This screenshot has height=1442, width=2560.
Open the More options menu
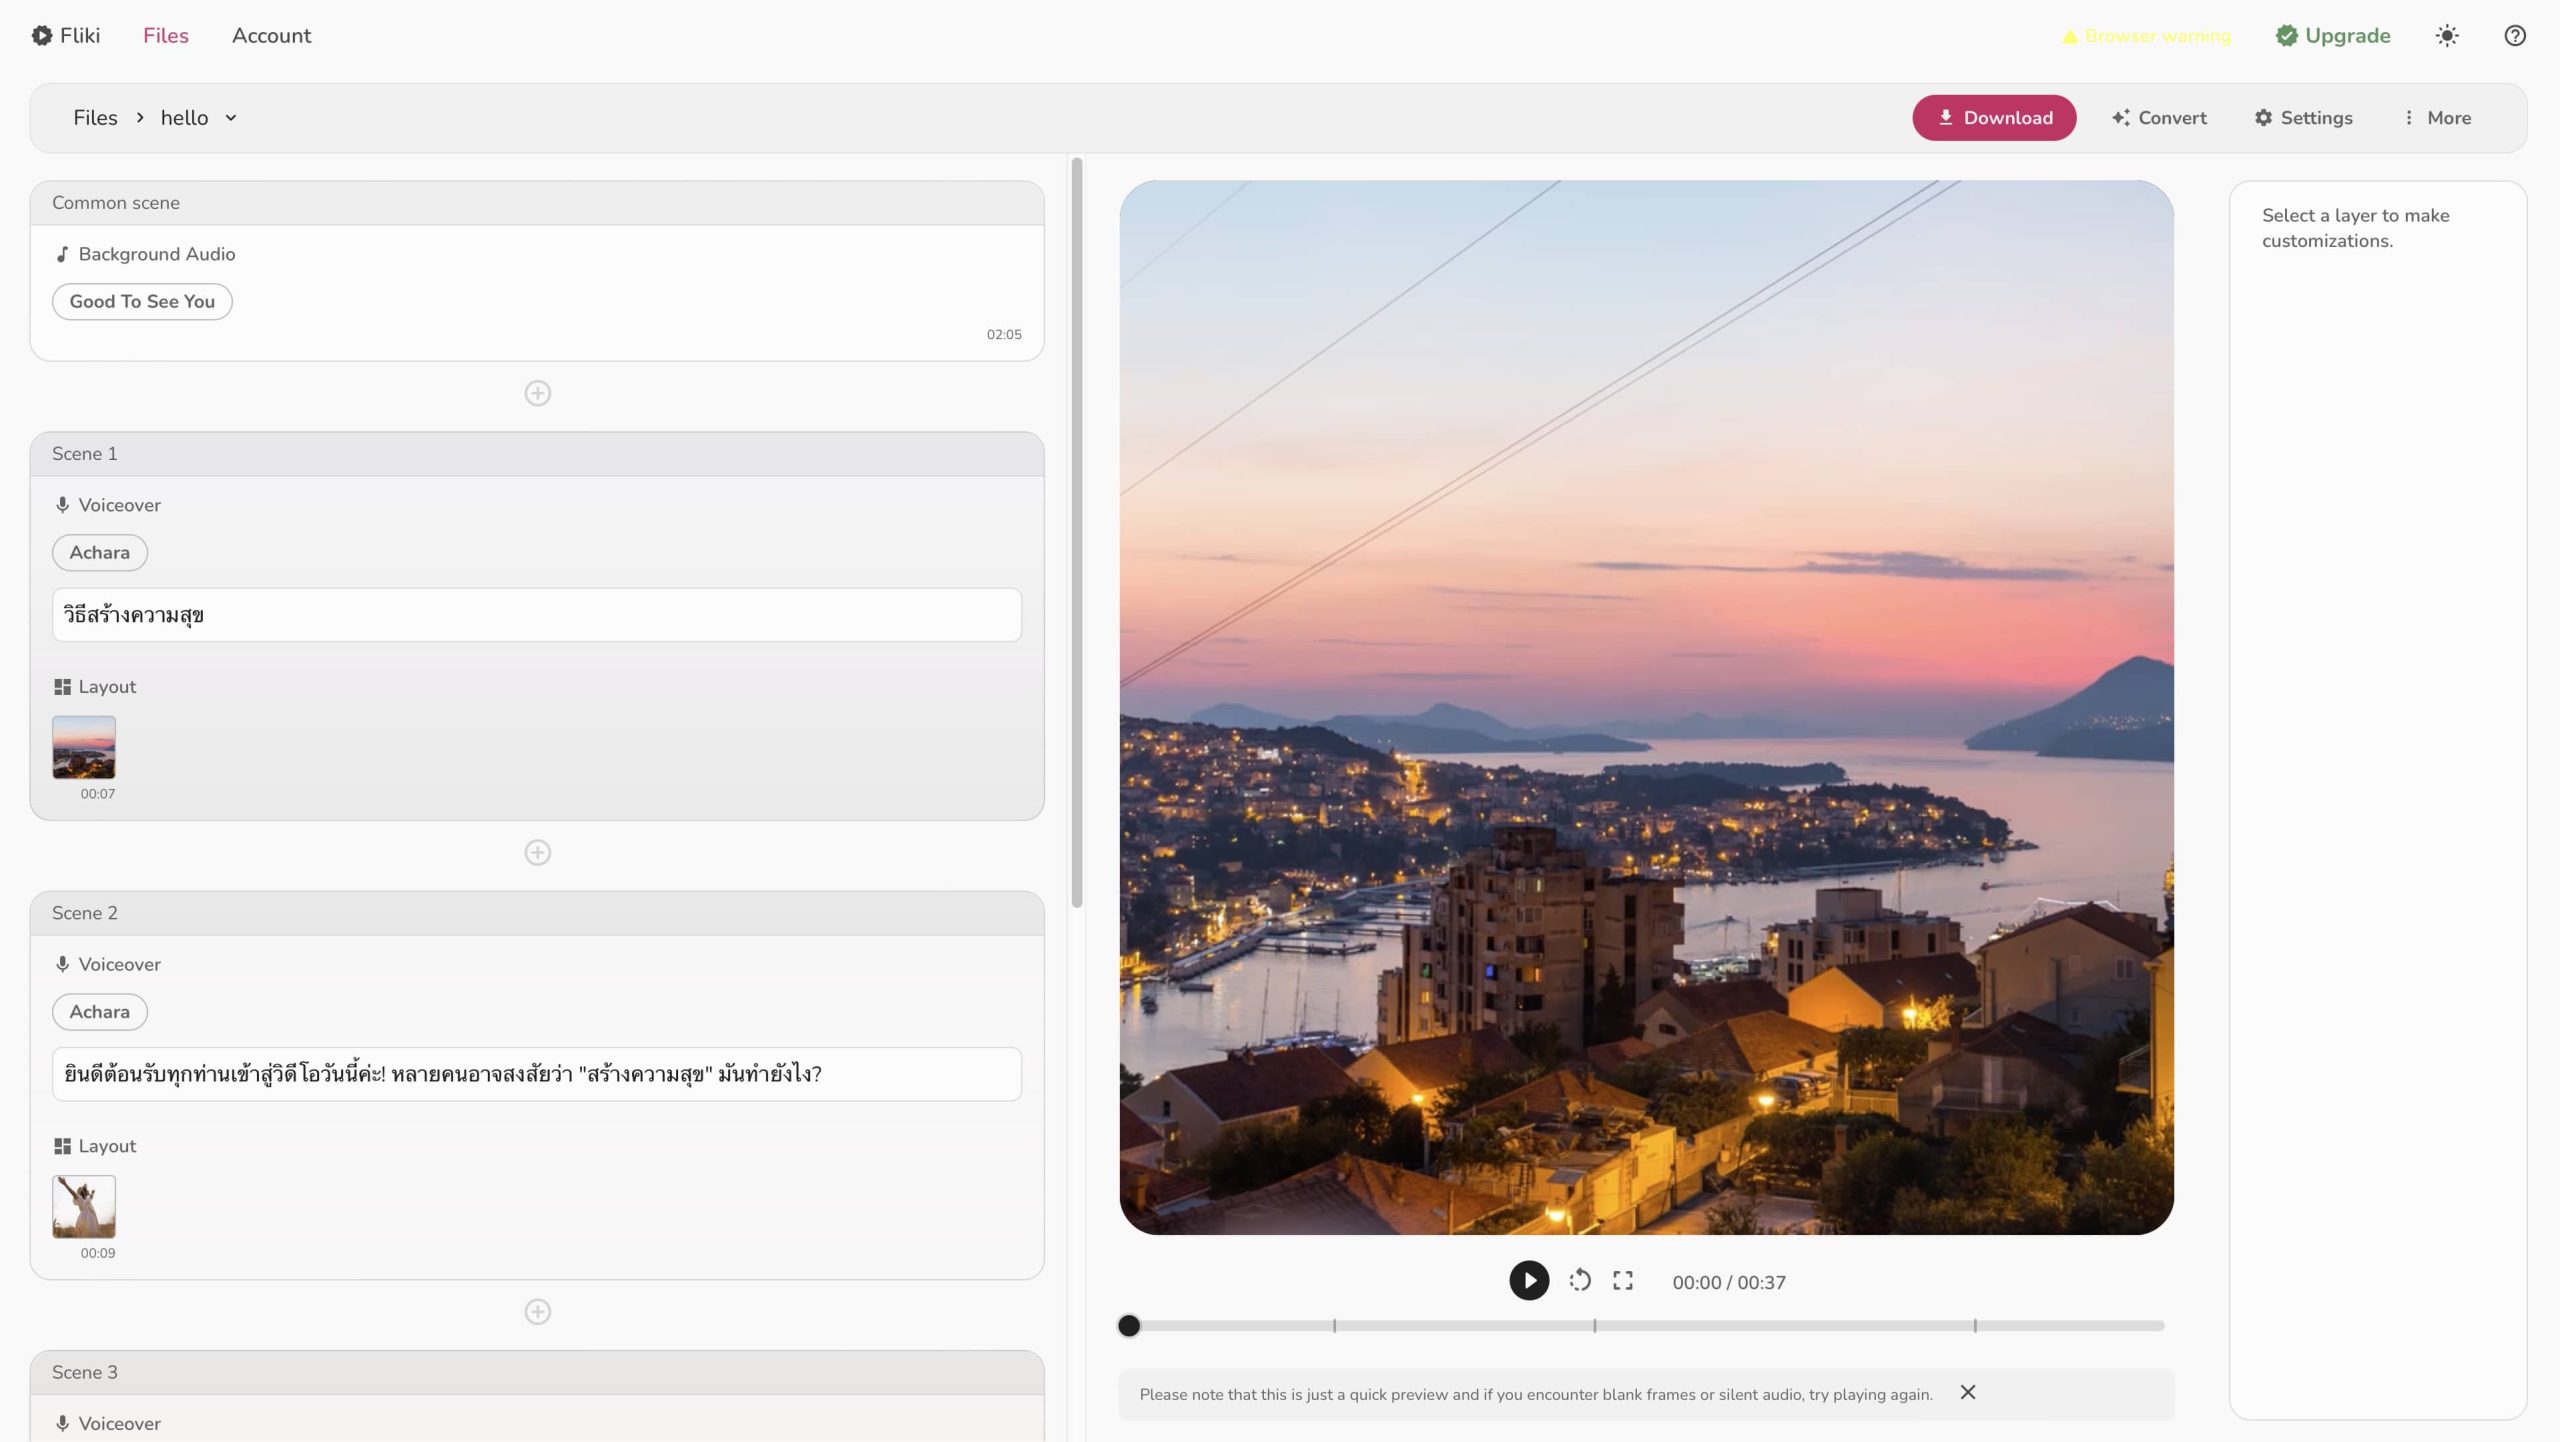point(2436,118)
